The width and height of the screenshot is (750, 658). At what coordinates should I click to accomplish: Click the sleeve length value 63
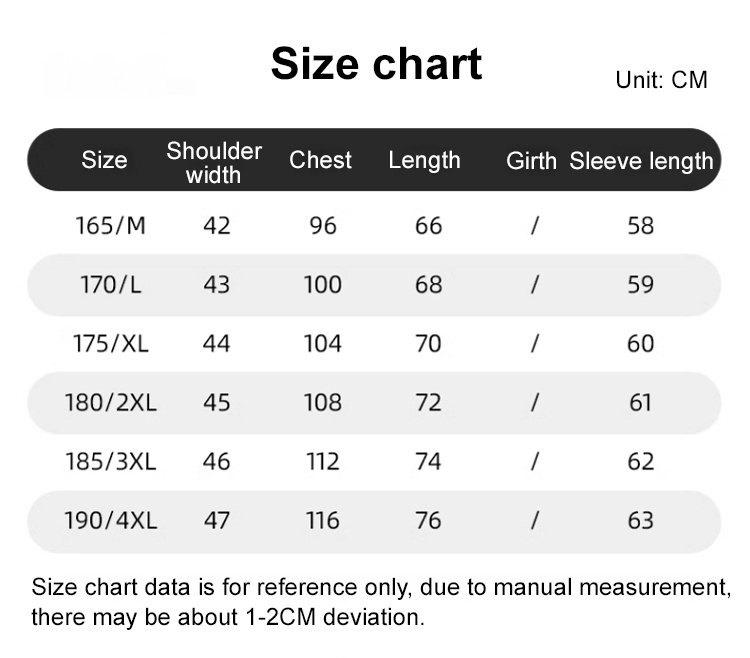click(x=640, y=520)
